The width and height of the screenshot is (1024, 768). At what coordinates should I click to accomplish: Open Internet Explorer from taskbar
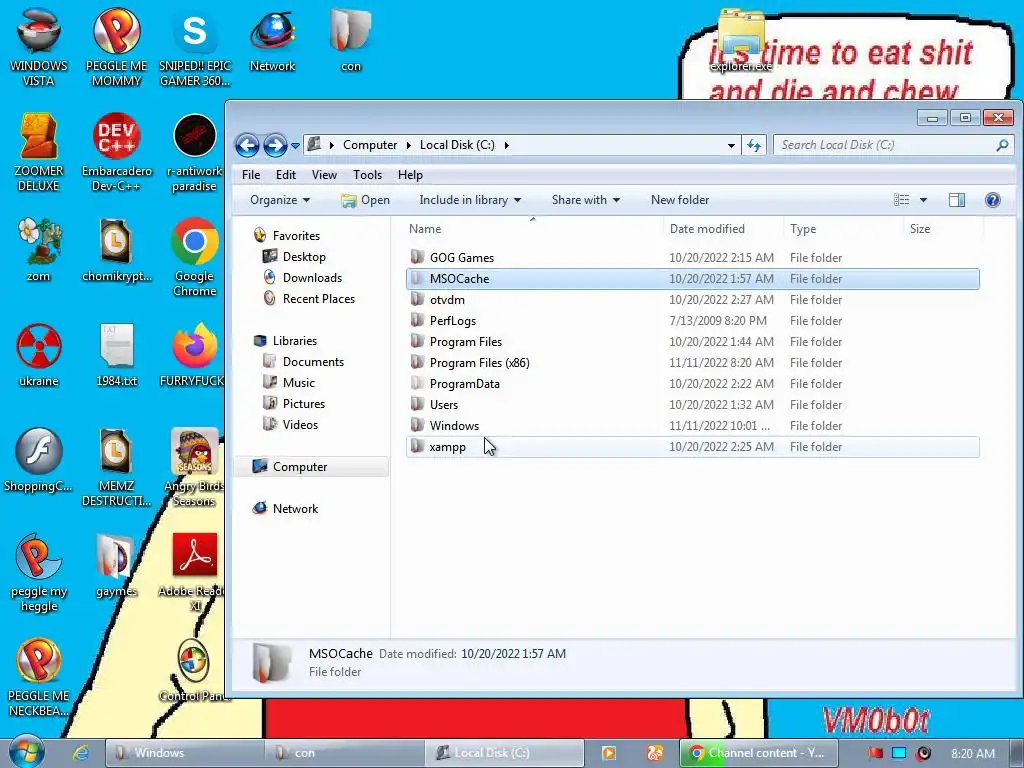point(80,753)
